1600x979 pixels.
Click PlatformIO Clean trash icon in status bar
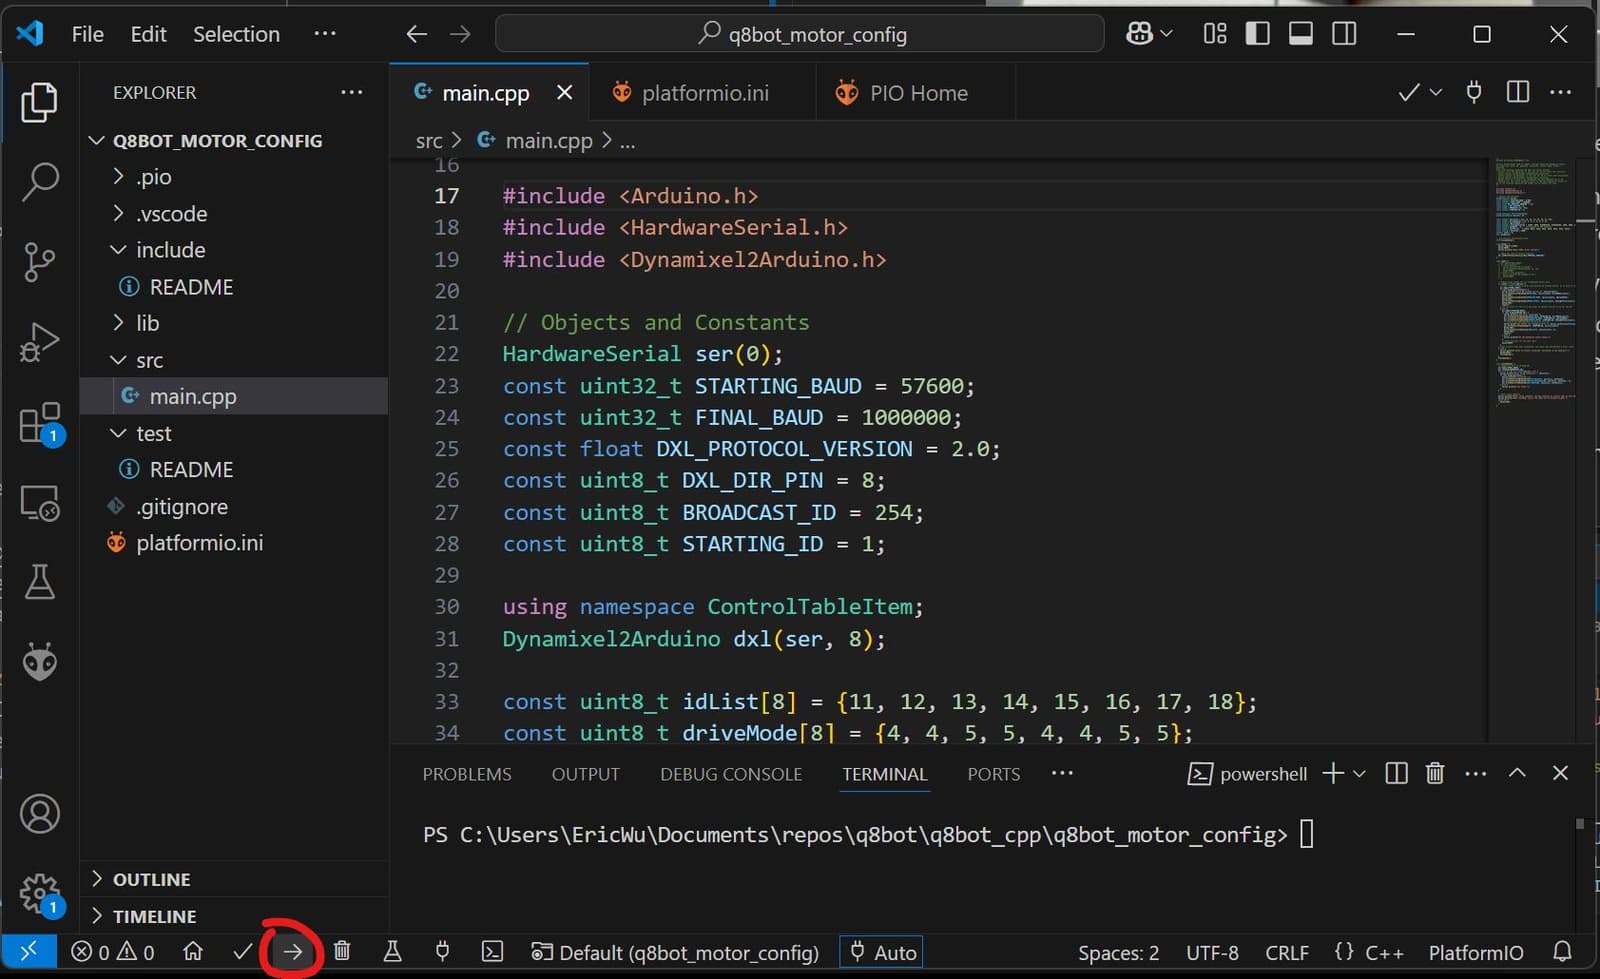point(342,951)
